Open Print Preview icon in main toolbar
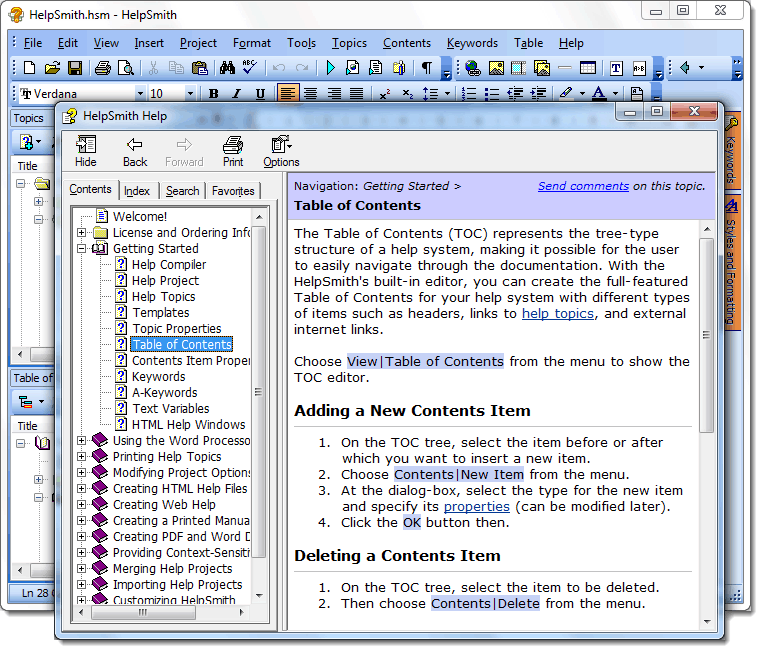The image size is (761, 650). click(x=126, y=67)
